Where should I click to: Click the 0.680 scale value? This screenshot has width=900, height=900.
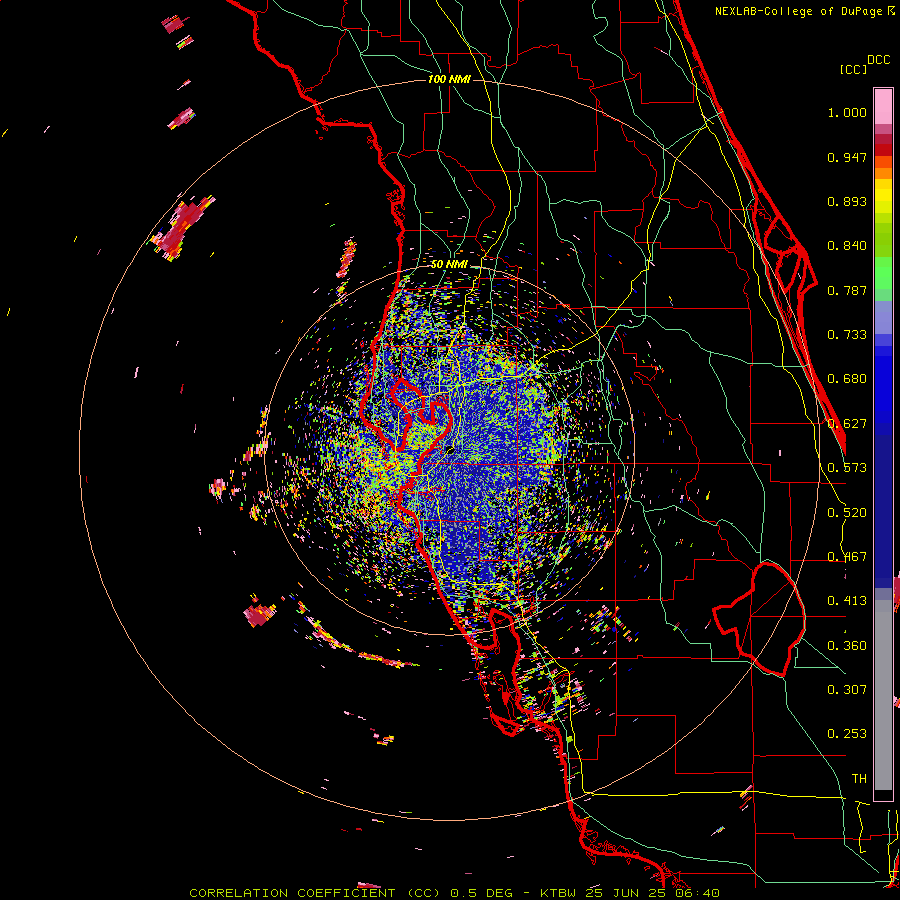click(x=847, y=379)
